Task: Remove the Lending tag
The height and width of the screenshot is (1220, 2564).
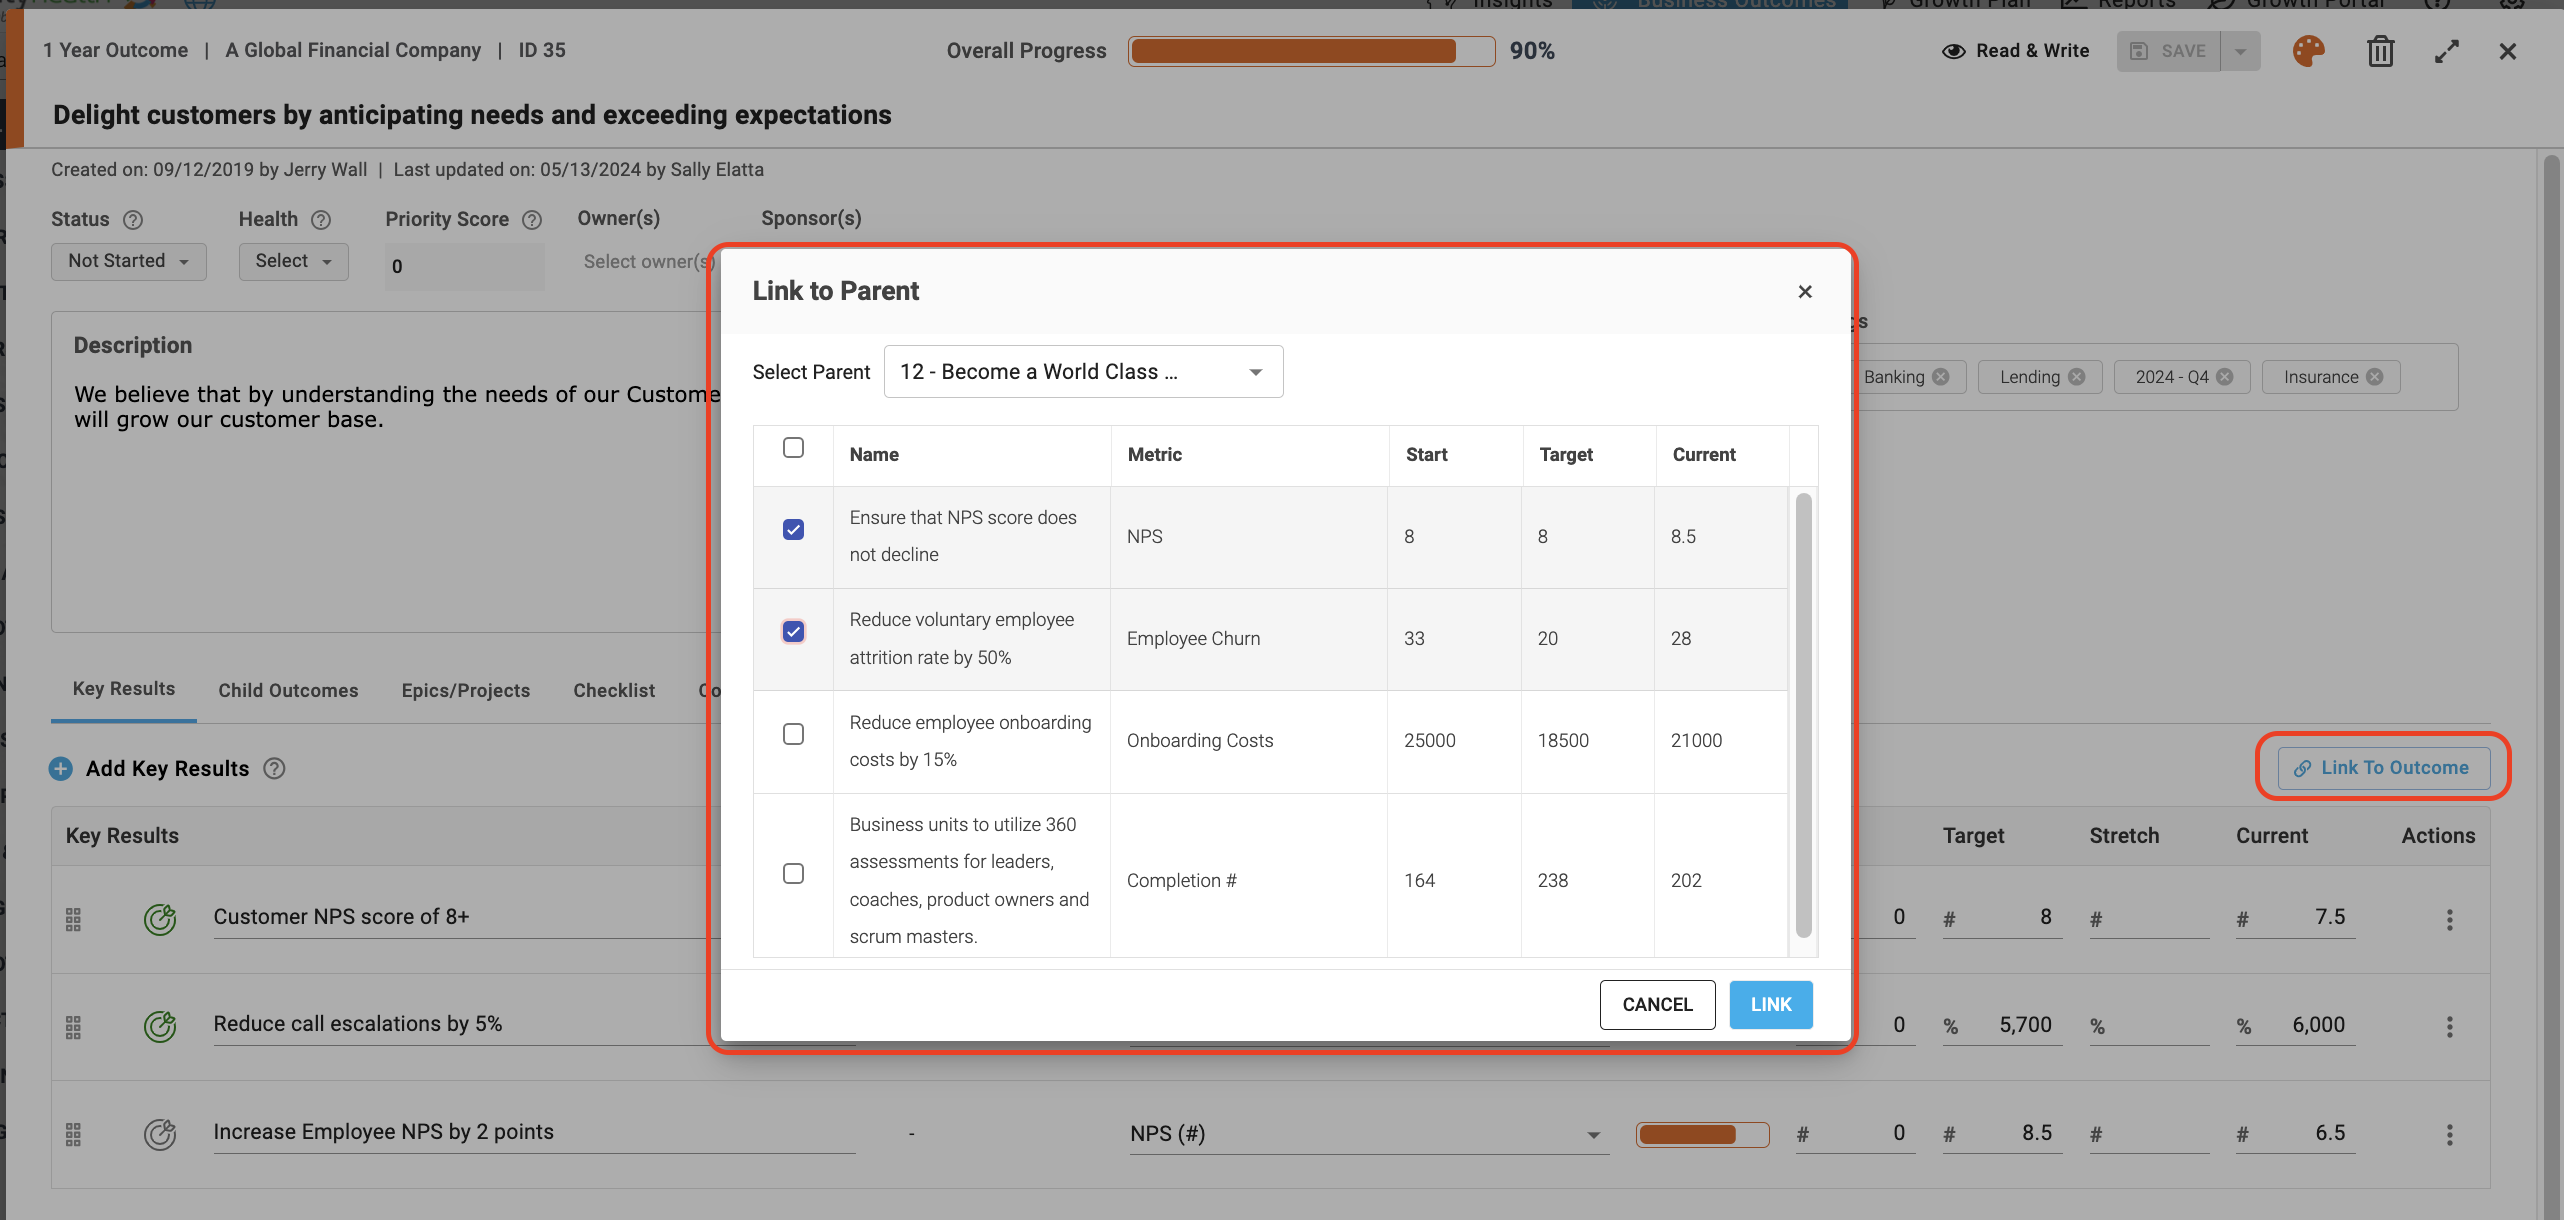Action: [2077, 377]
